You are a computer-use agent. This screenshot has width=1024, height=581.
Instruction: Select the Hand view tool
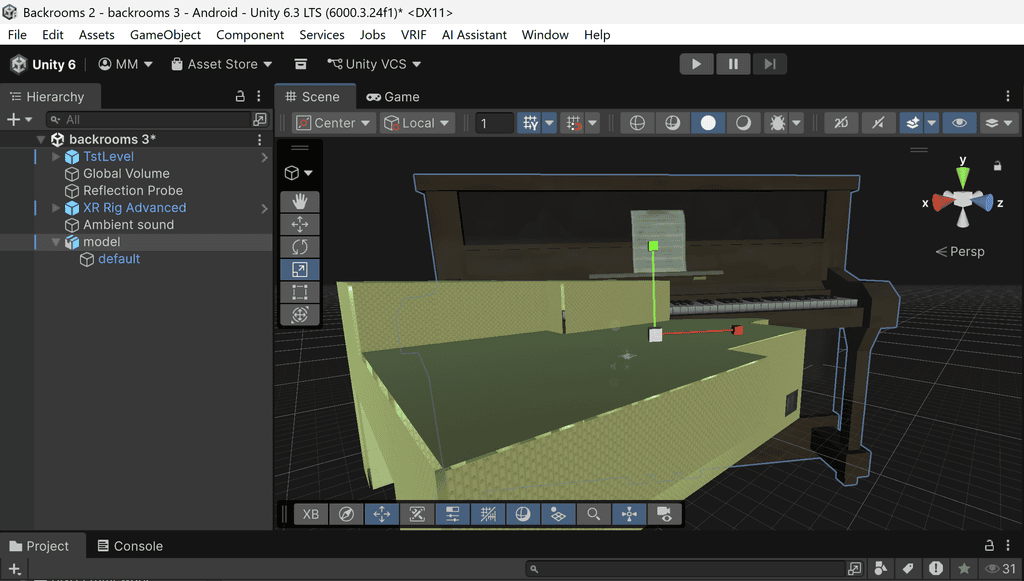click(x=300, y=201)
